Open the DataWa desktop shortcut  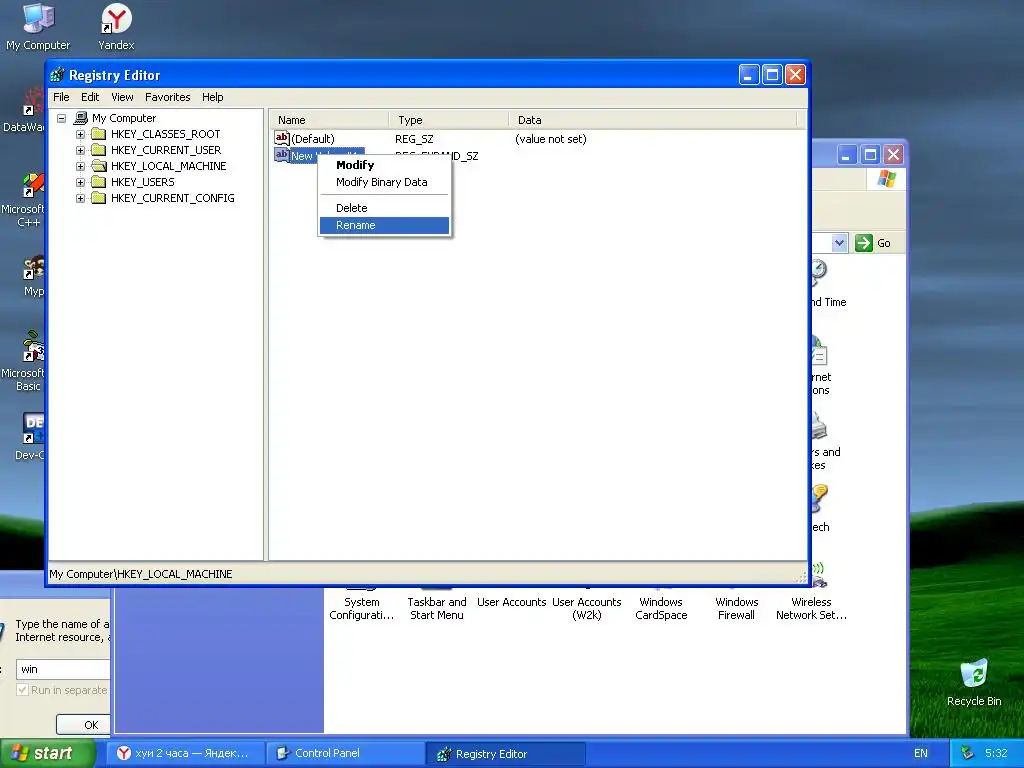25,111
